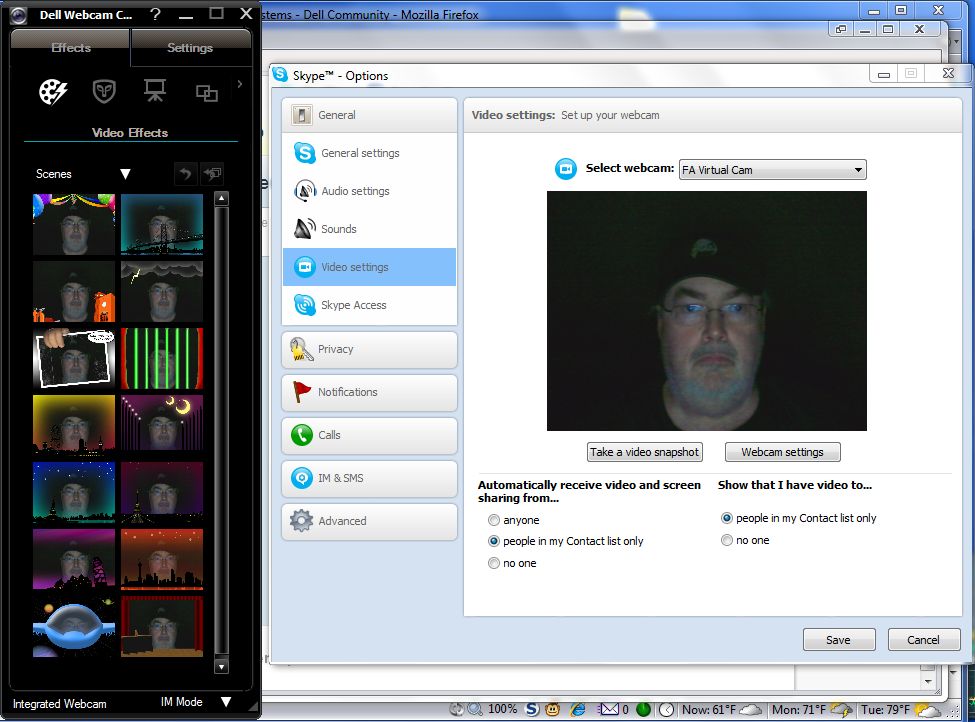Click the scroll up arrow in scenes list
This screenshot has height=722, width=975.
coord(221,199)
